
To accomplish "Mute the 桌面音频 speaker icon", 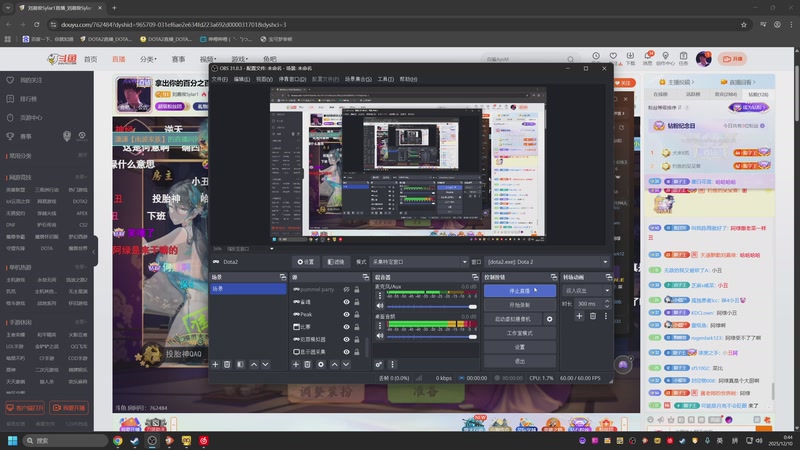I will click(380, 336).
